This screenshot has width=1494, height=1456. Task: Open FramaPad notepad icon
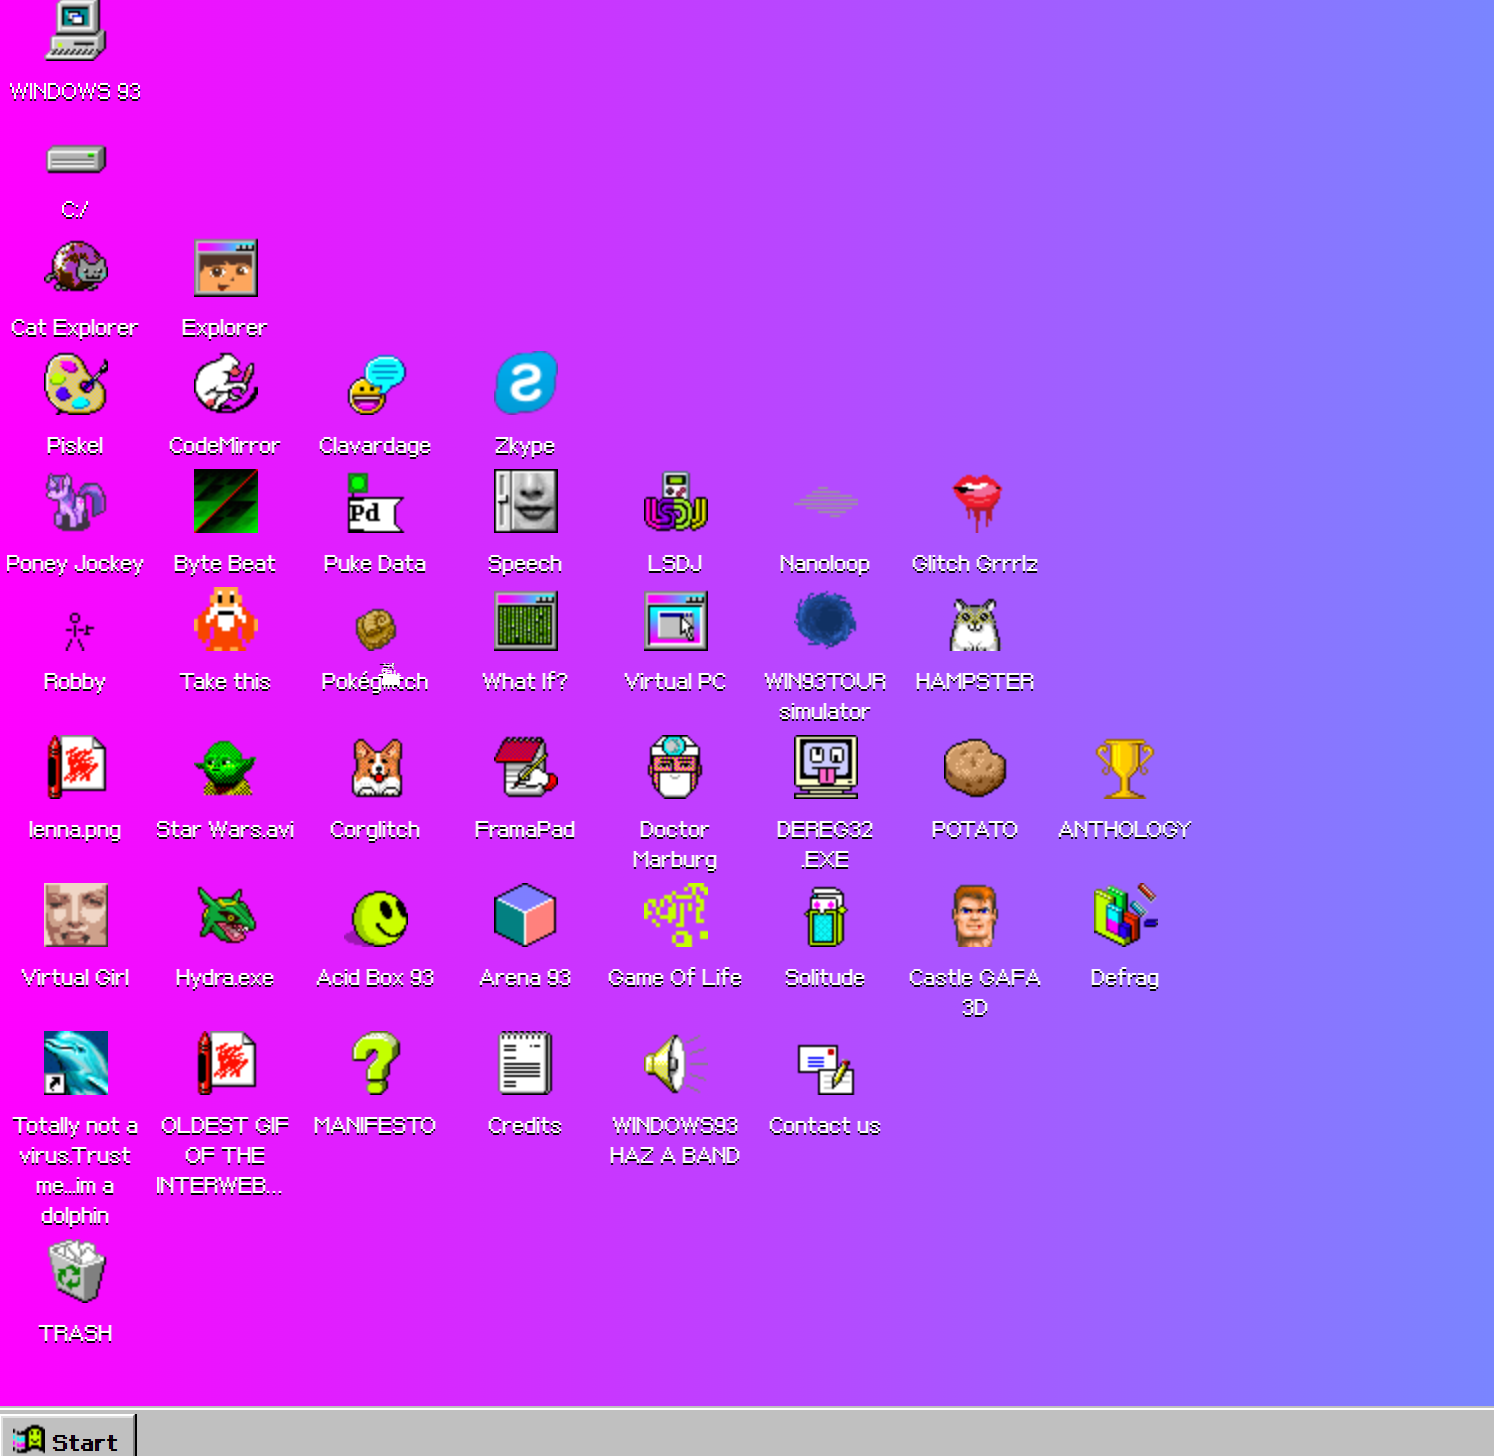click(x=525, y=767)
